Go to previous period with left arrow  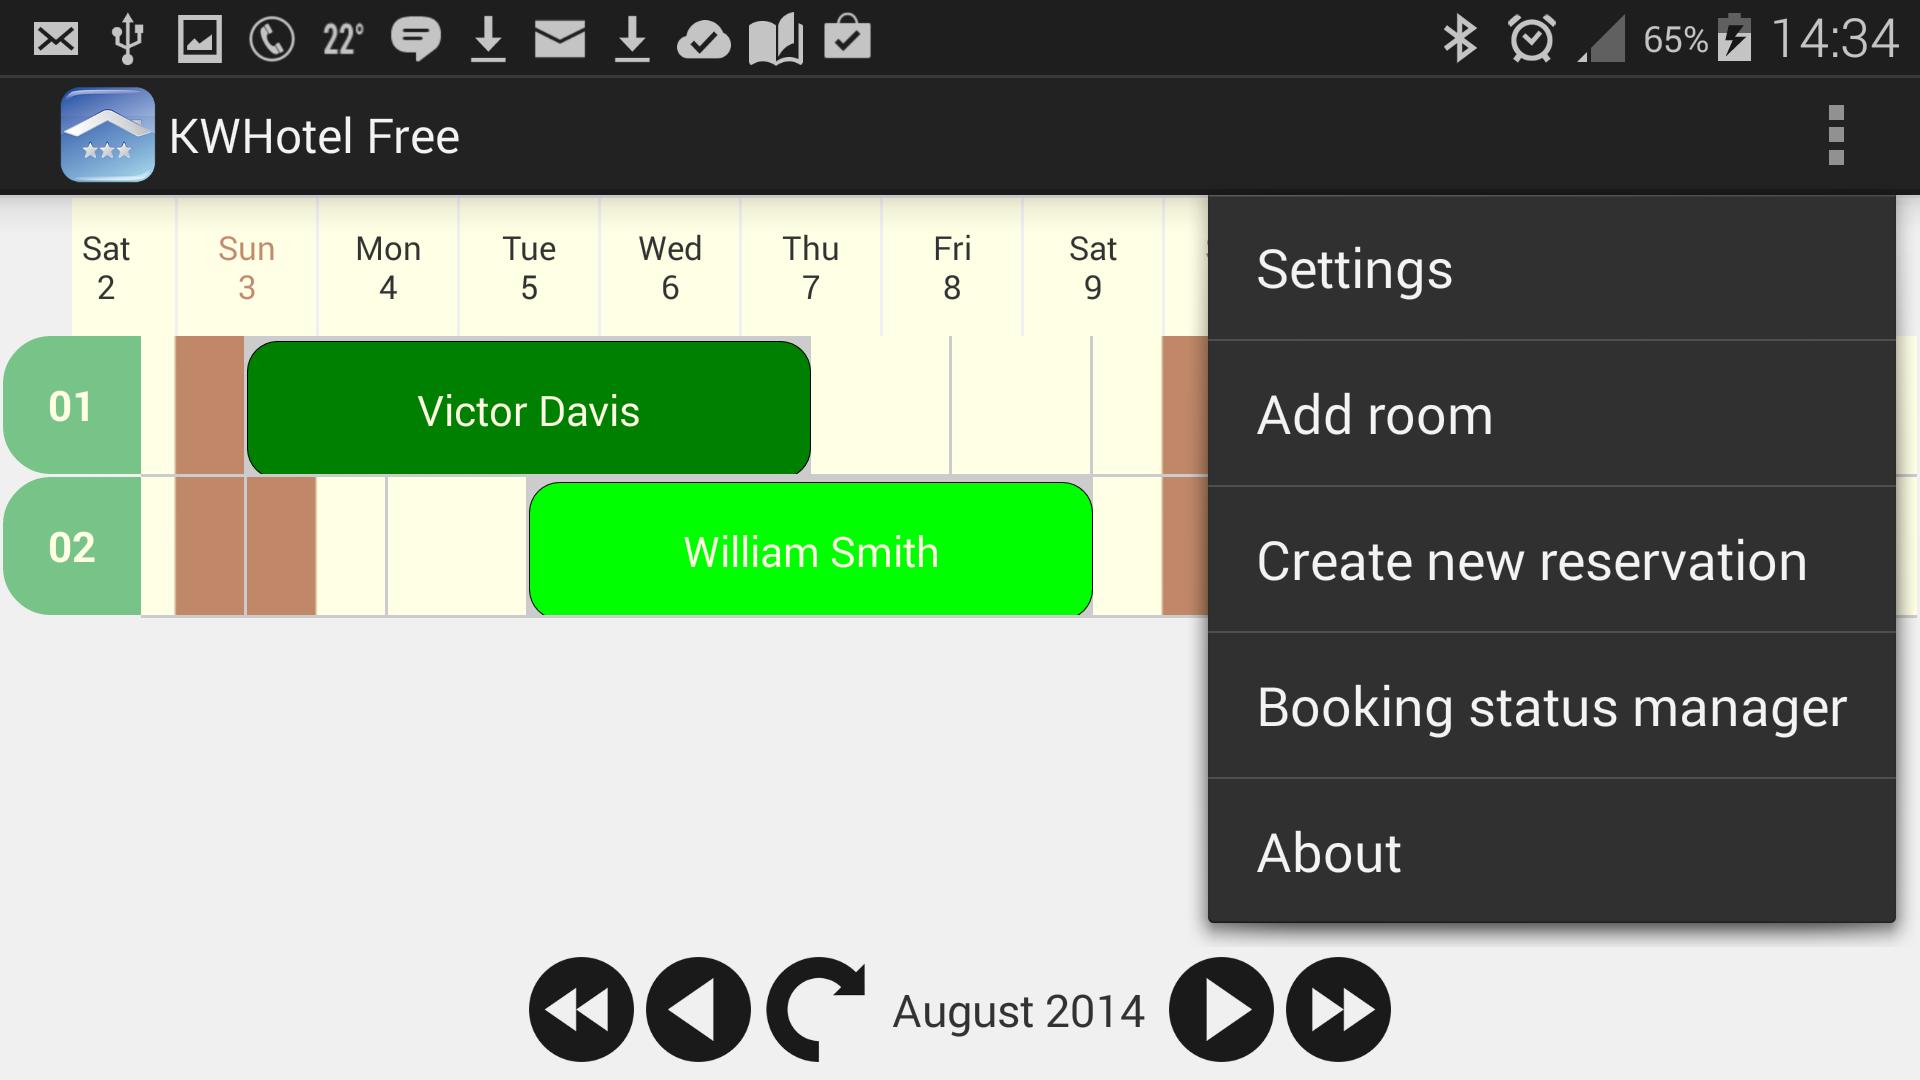tap(698, 1009)
